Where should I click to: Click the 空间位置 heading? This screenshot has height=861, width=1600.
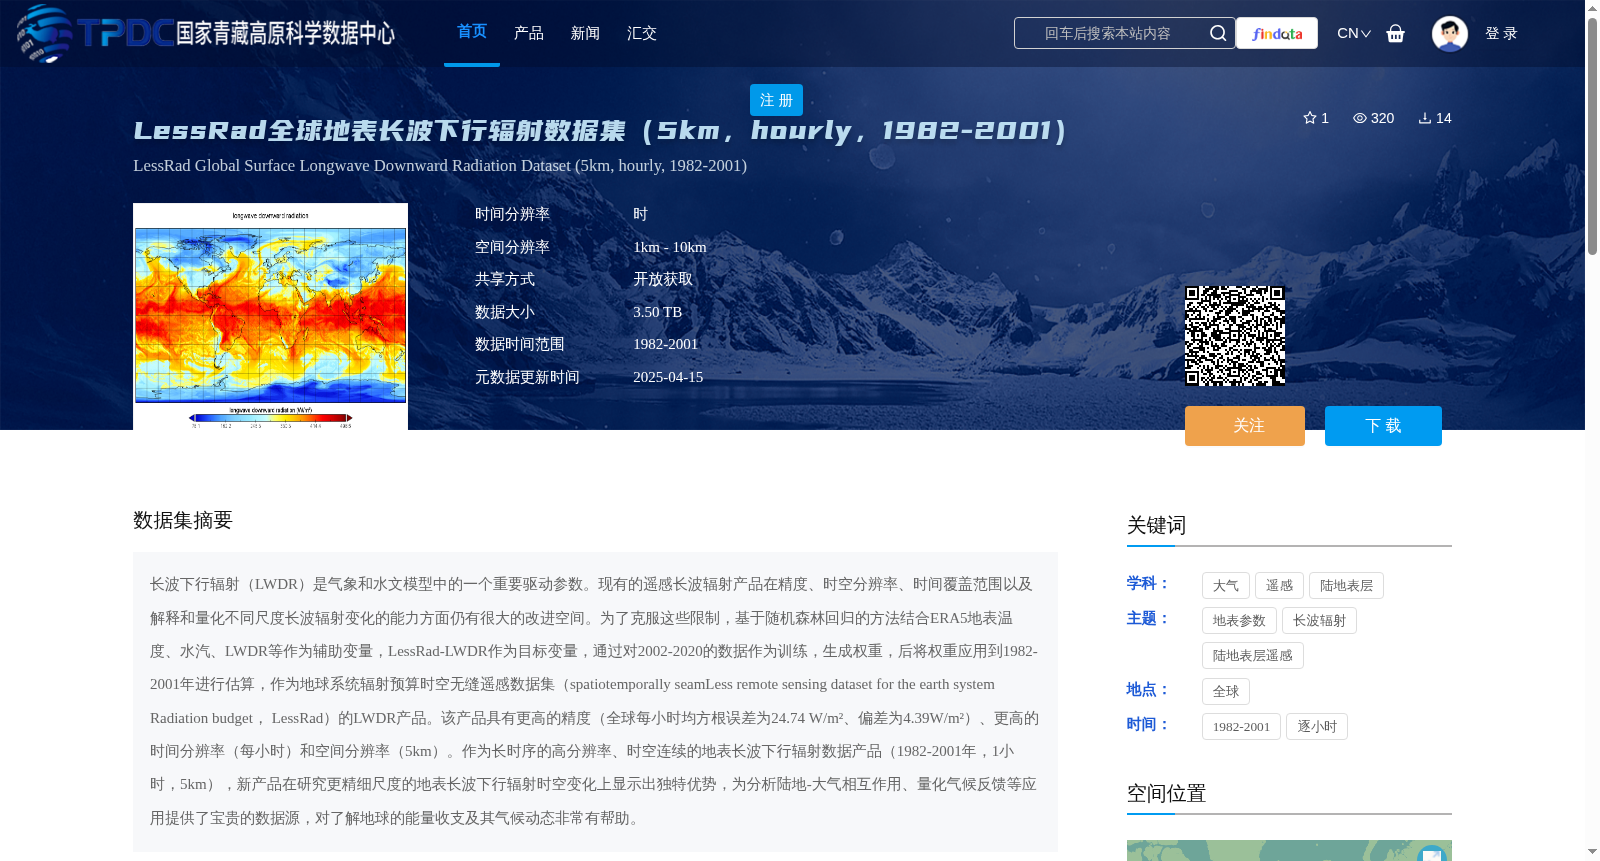1166,793
